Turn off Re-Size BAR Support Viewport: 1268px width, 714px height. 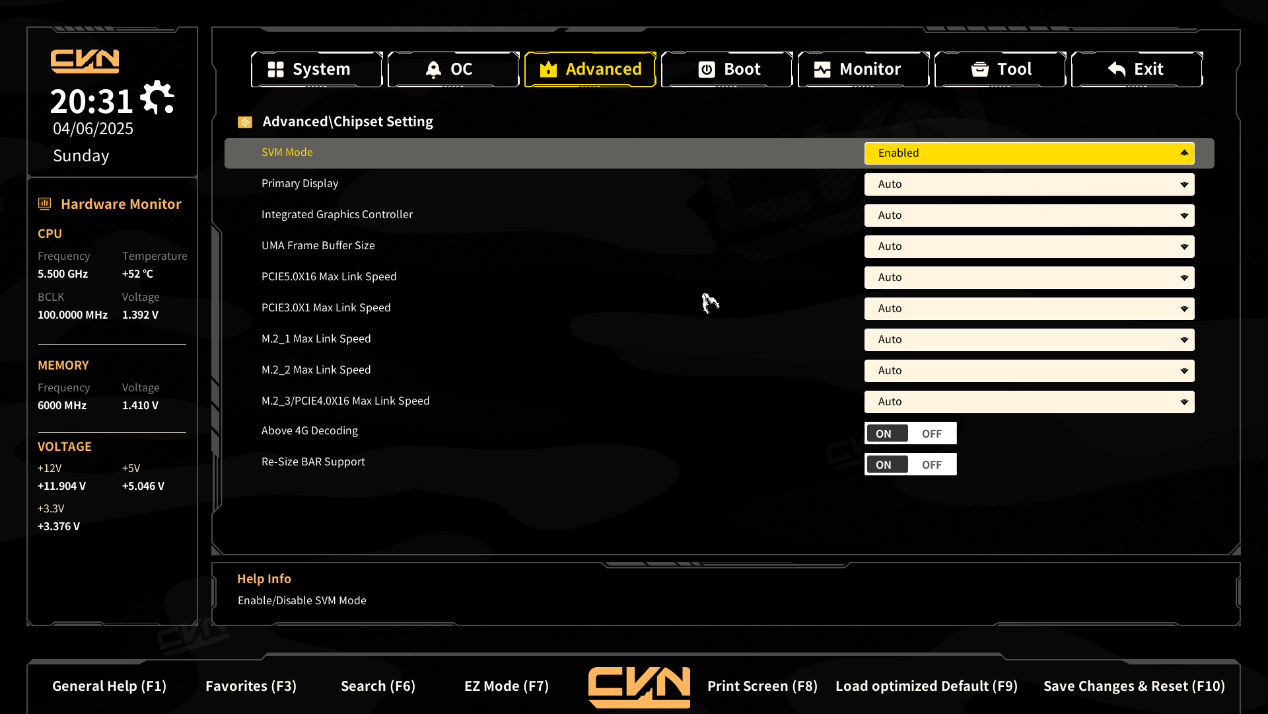[932, 464]
